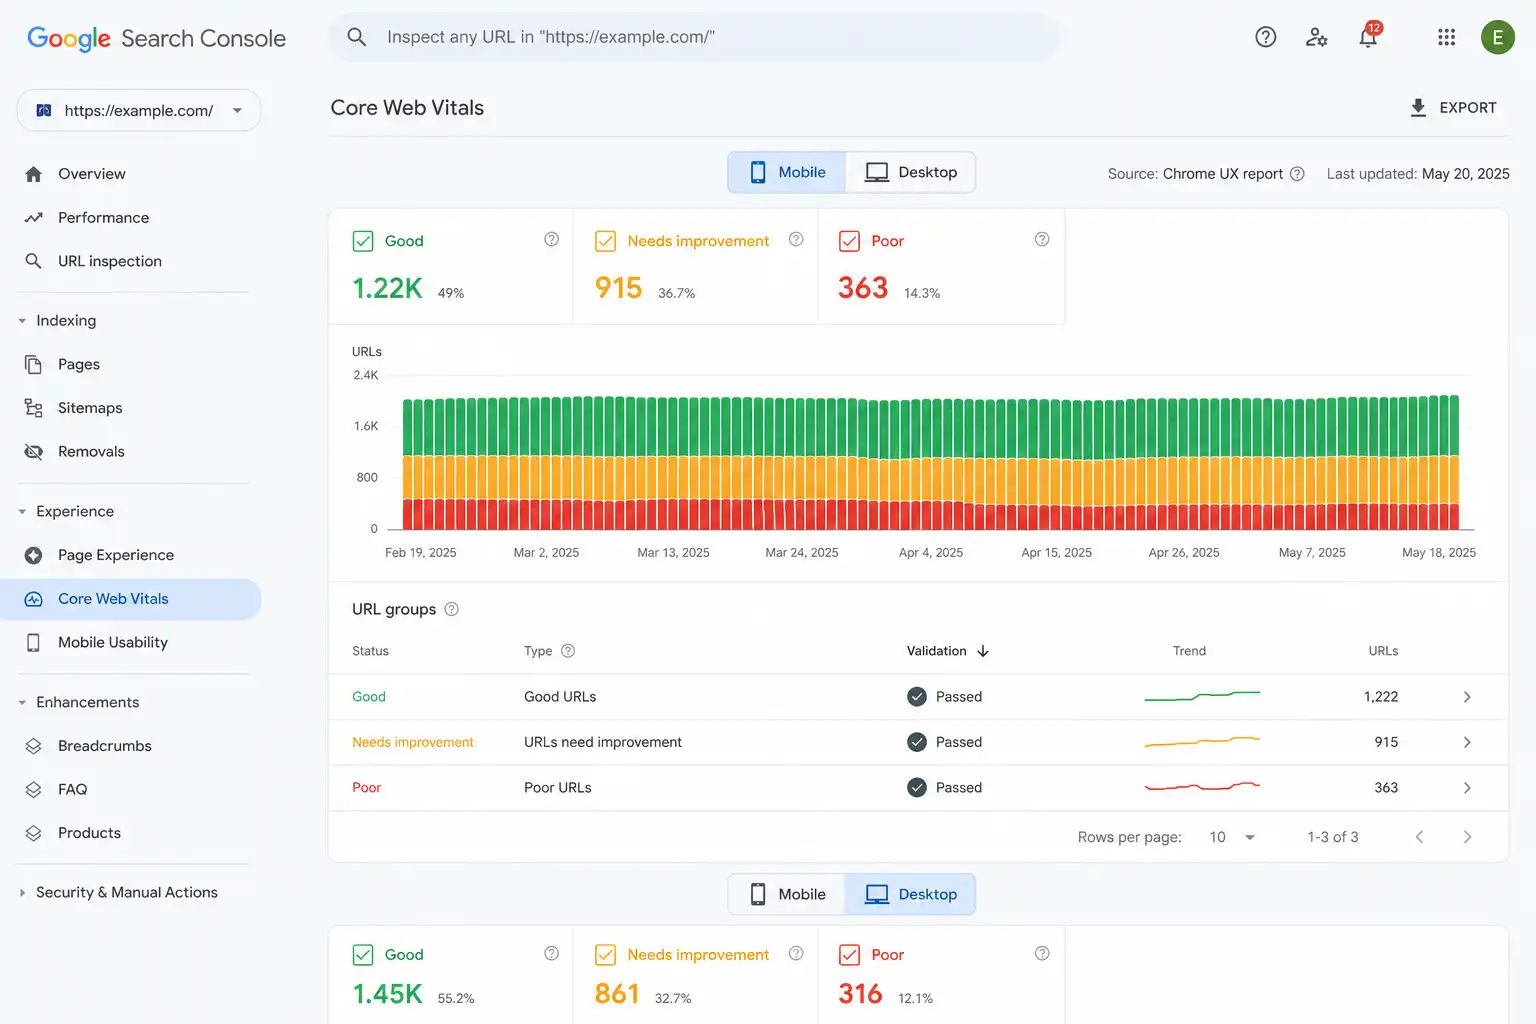Click the 915 count in URLs need improvement row

pyautogui.click(x=1386, y=742)
